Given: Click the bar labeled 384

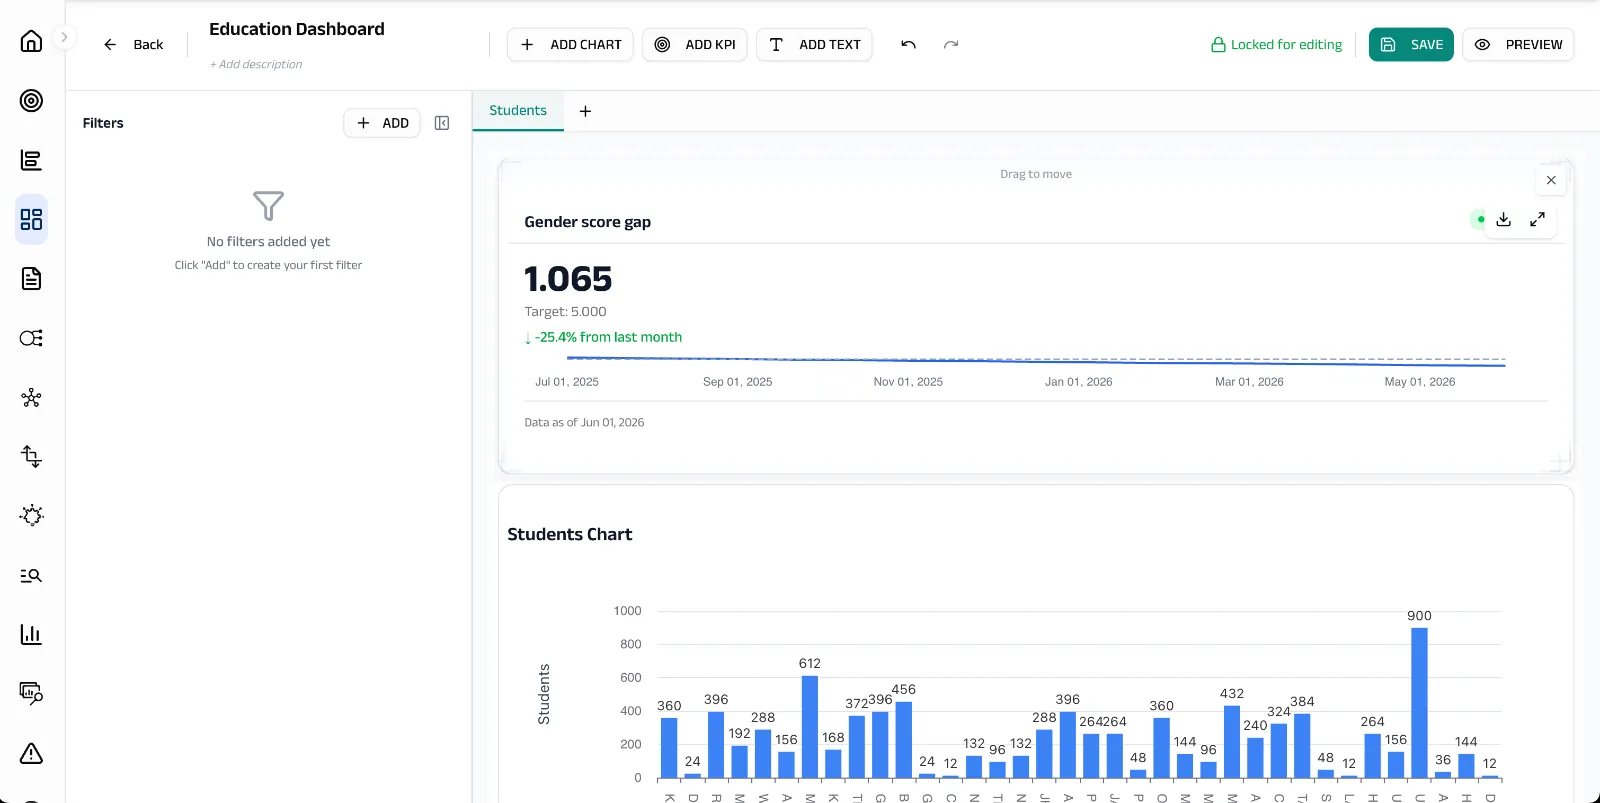Looking at the screenshot, I should coord(1302,745).
